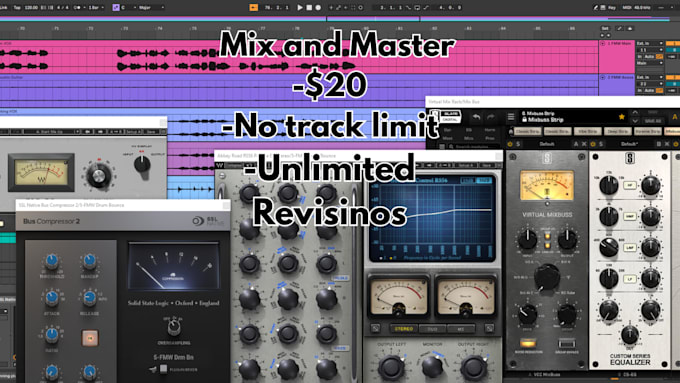680x383 pixels.
Task: Toggle the Key map mode button
Action: pyautogui.click(x=612, y=7)
